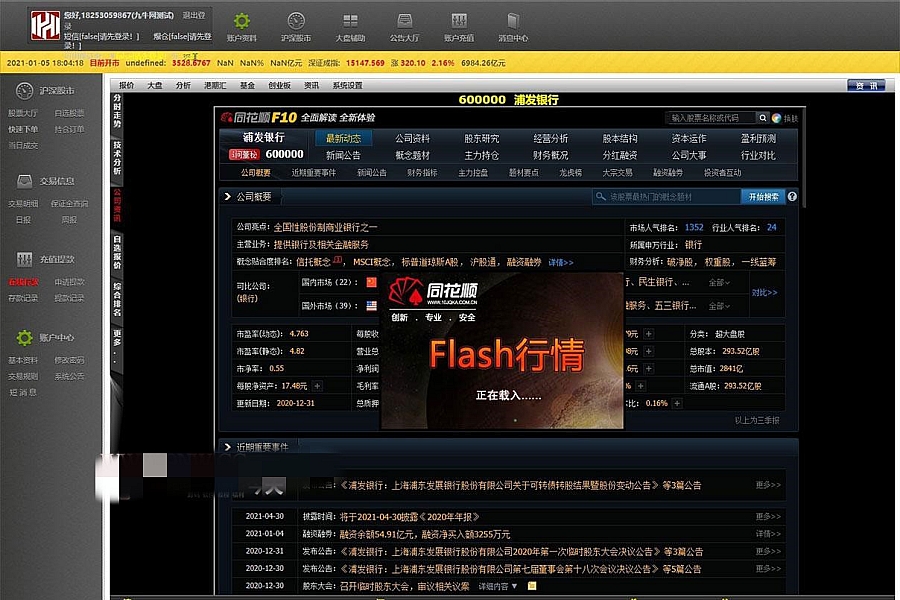This screenshot has height=600, width=900.
Task: Click the 开始搜索 button
Action: point(763,196)
